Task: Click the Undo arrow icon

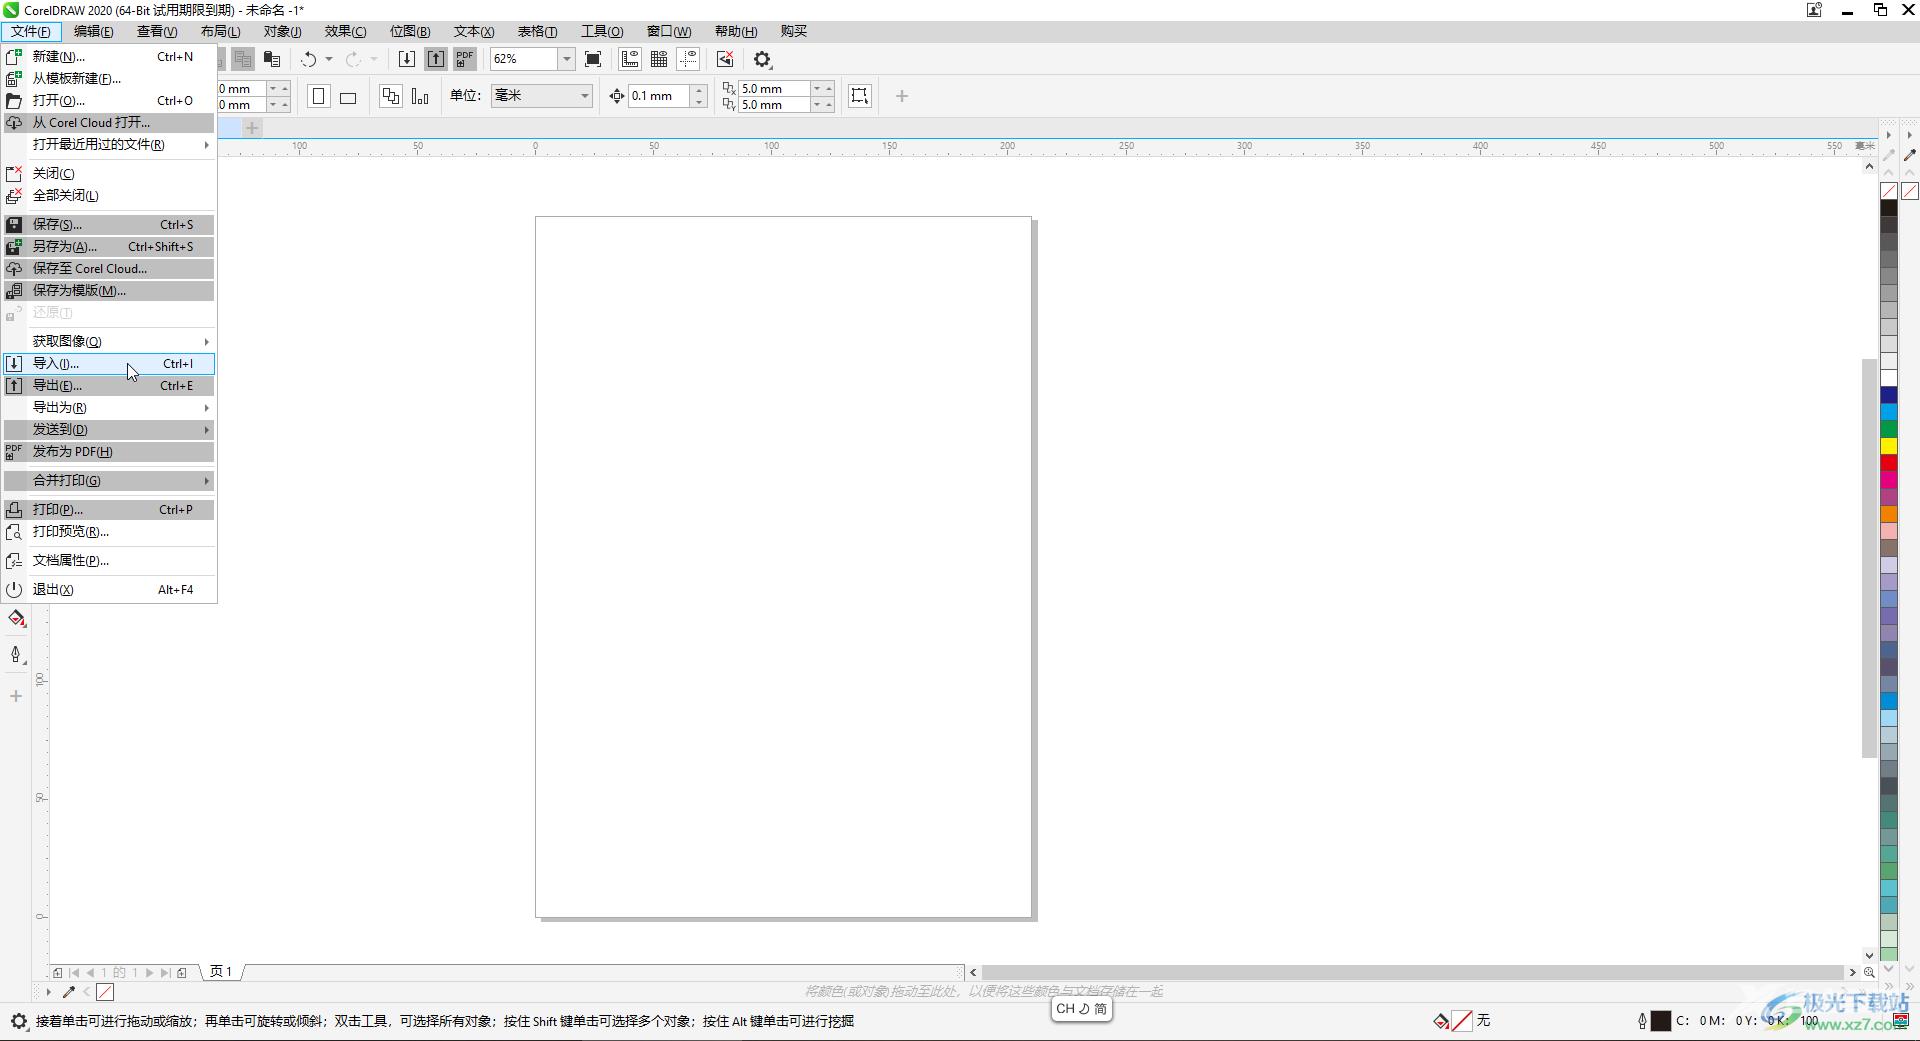Action: [309, 60]
